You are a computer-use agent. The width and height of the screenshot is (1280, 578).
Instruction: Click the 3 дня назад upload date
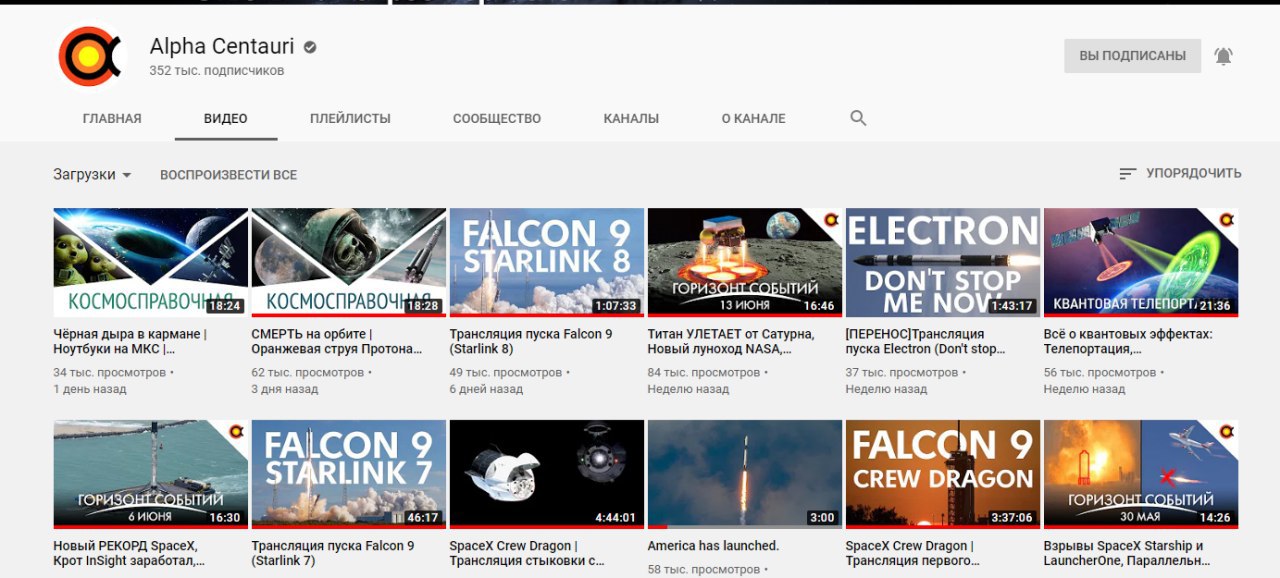click(x=285, y=389)
